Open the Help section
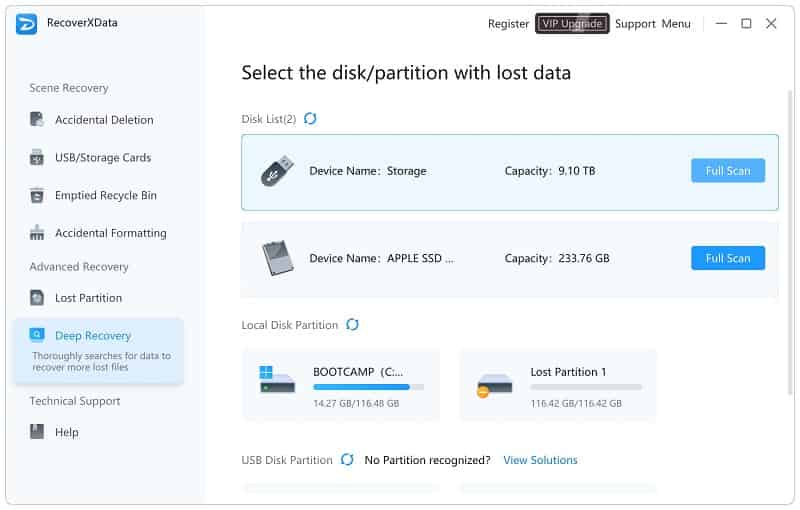 pos(66,433)
